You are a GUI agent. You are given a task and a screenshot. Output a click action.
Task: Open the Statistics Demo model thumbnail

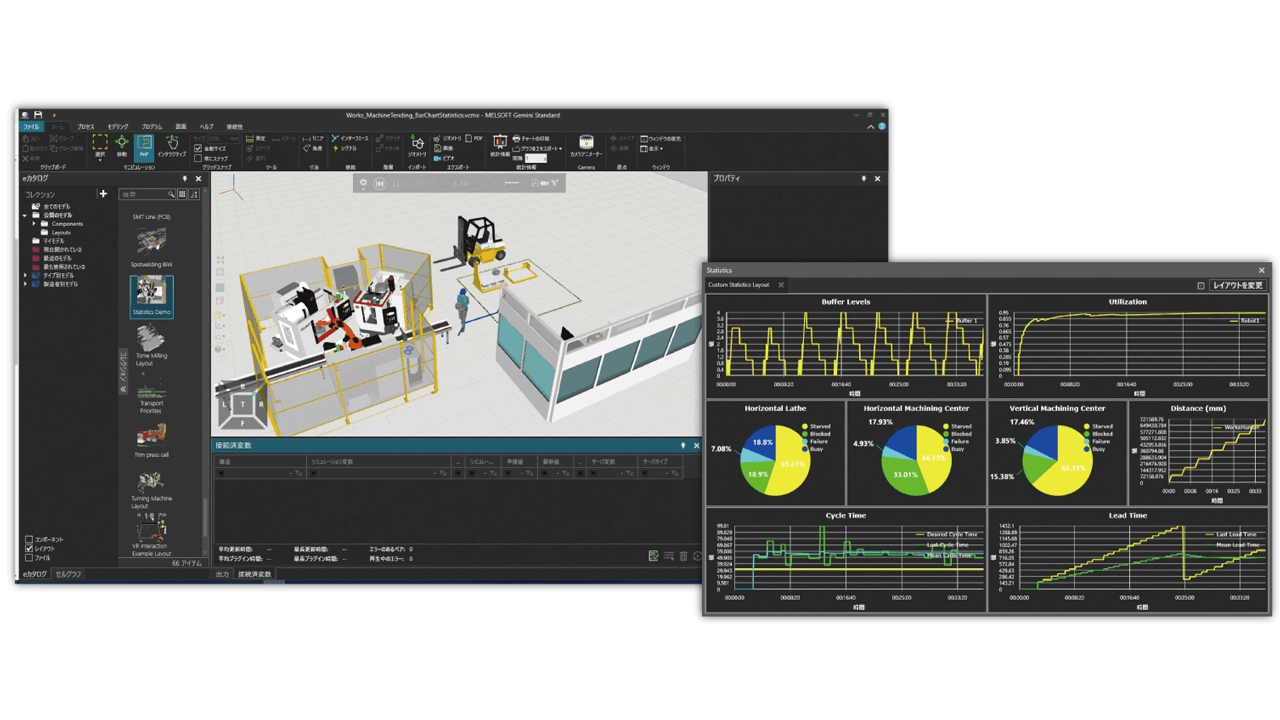[x=151, y=296]
